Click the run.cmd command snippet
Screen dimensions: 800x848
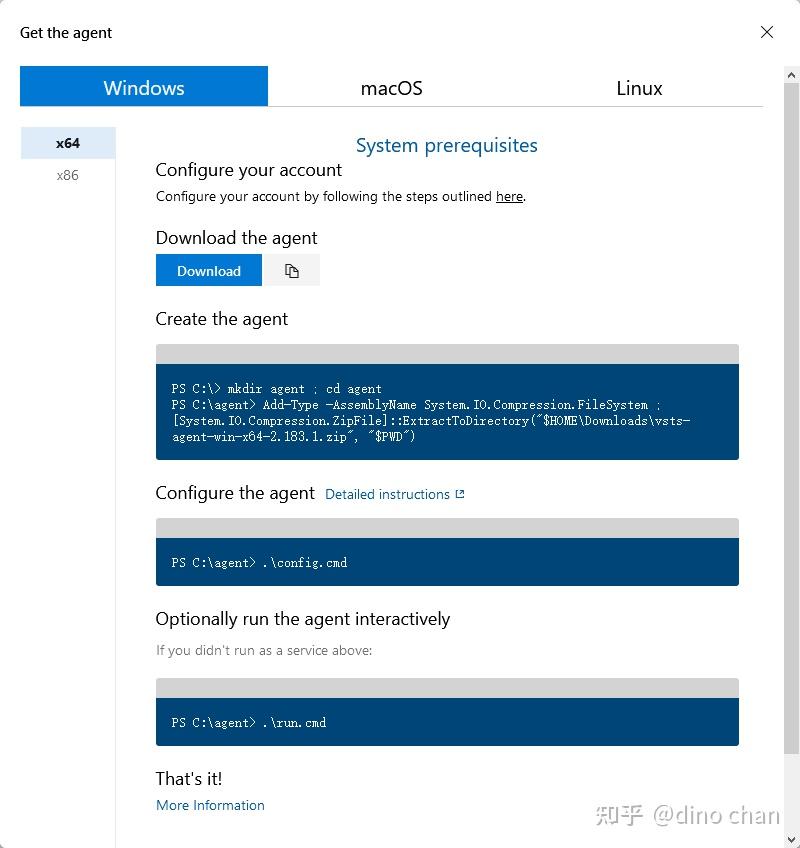click(x=446, y=722)
